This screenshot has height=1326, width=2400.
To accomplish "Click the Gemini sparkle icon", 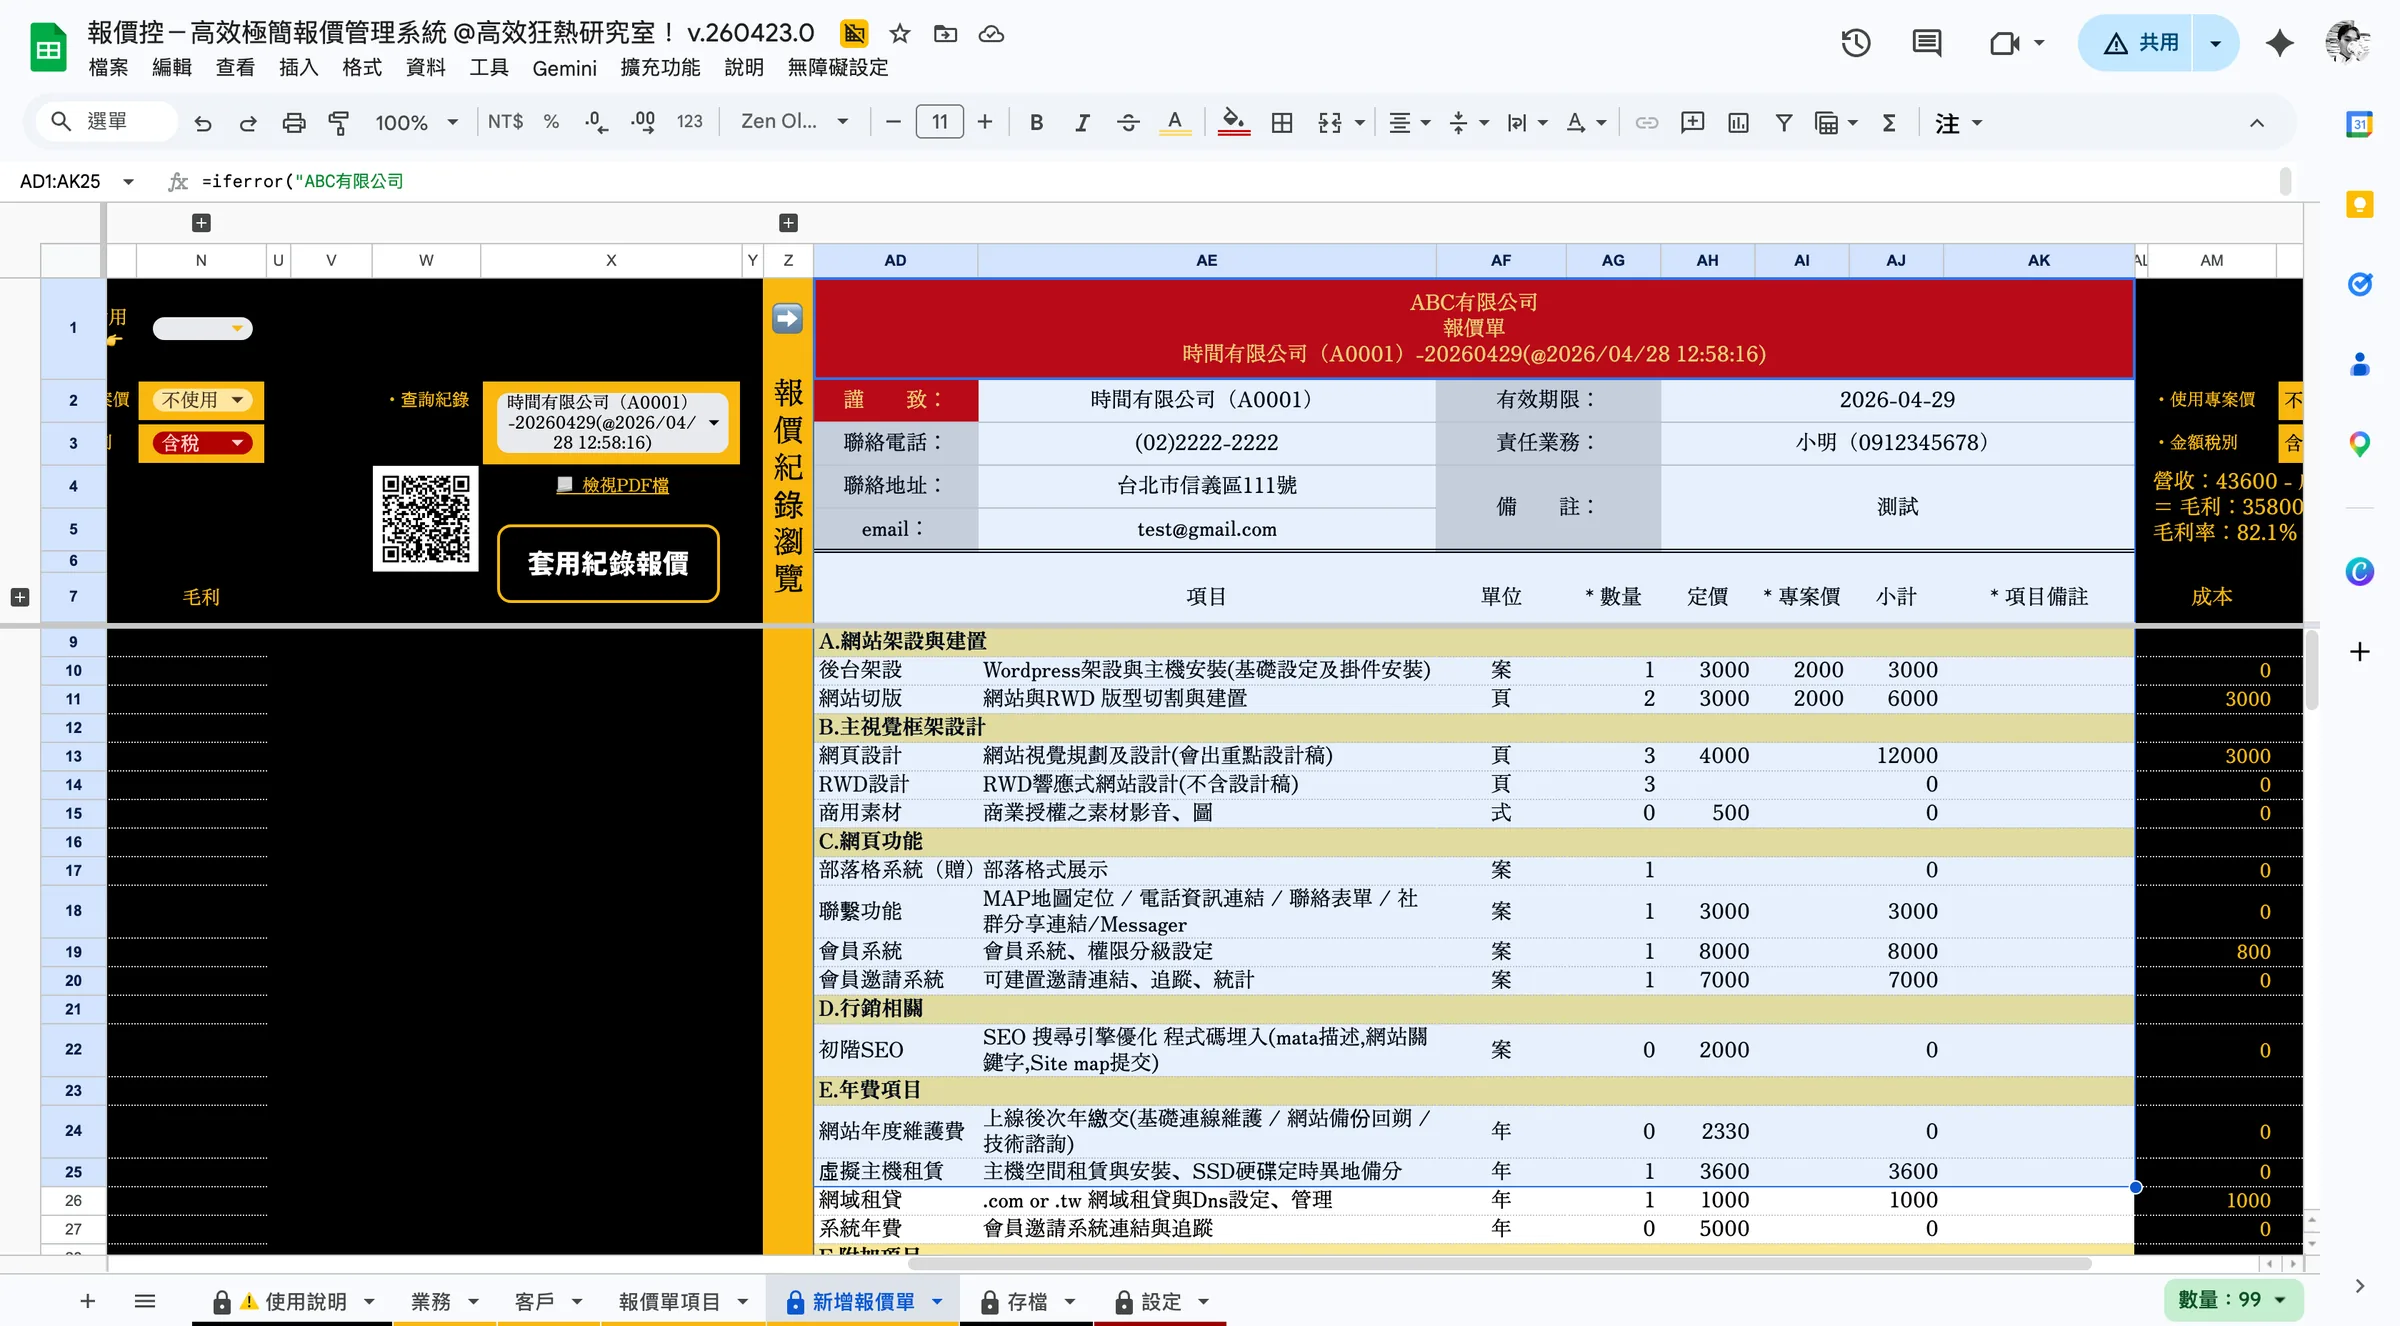I will [2280, 43].
